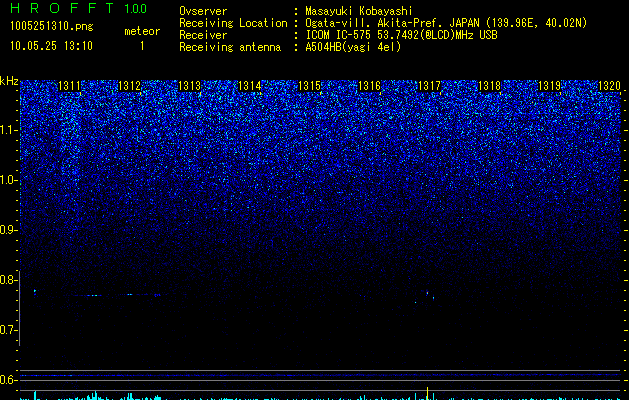Click the 0.8 kHz axis label
The width and height of the screenshot is (629, 400).
click(x=7, y=280)
